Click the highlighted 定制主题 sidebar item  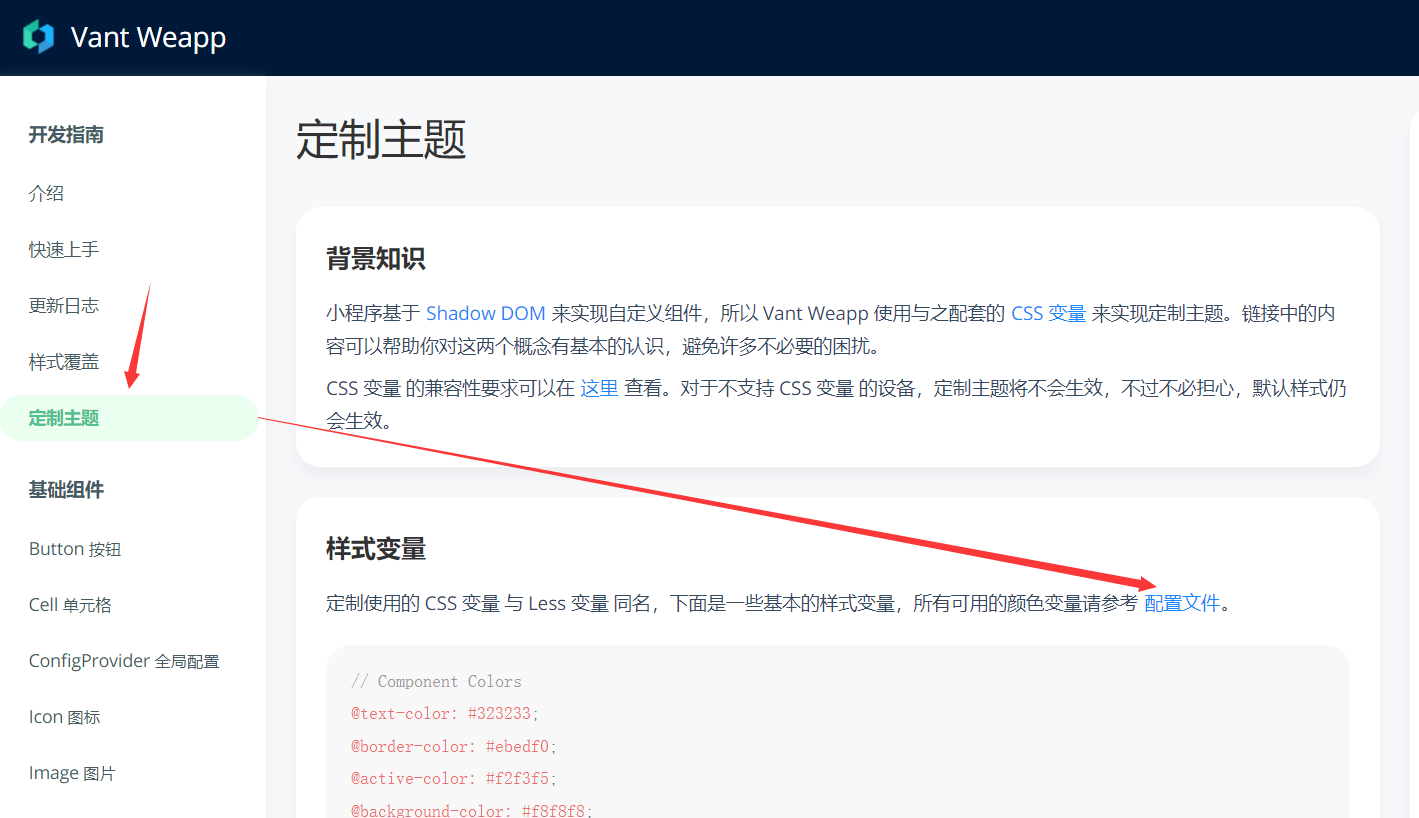point(63,417)
